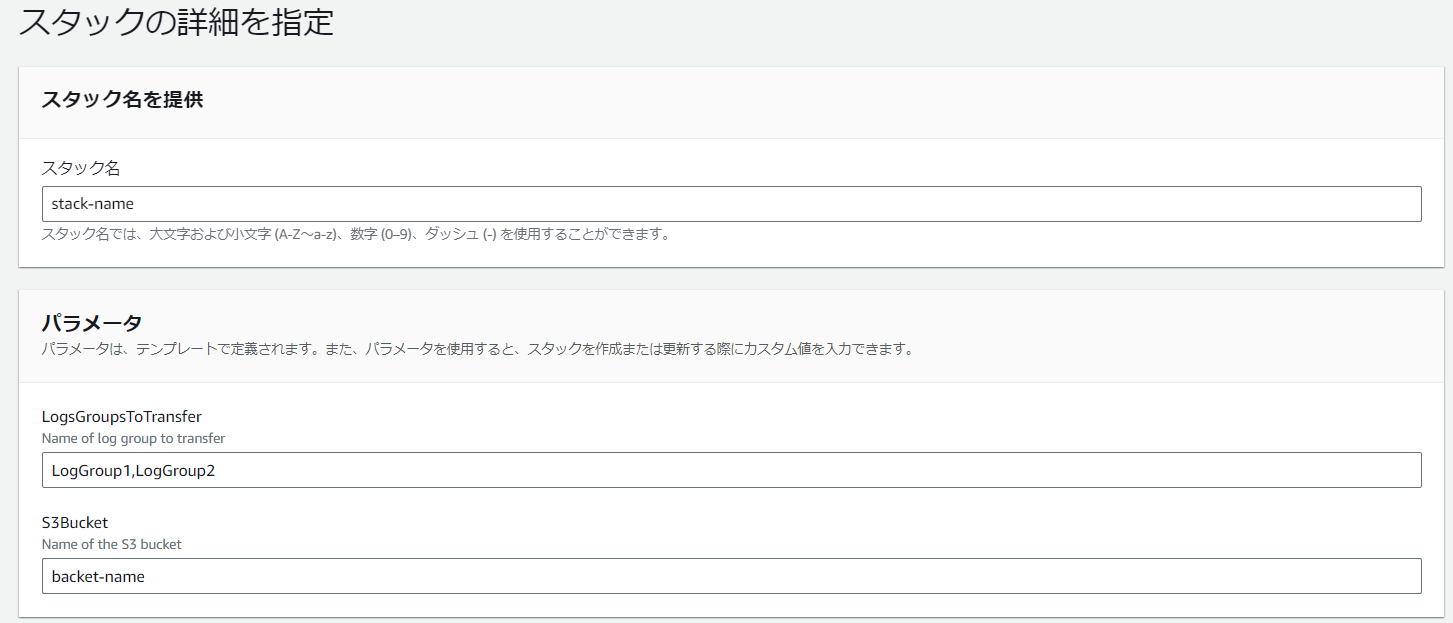Click the stack name character rules hint text

355,235
